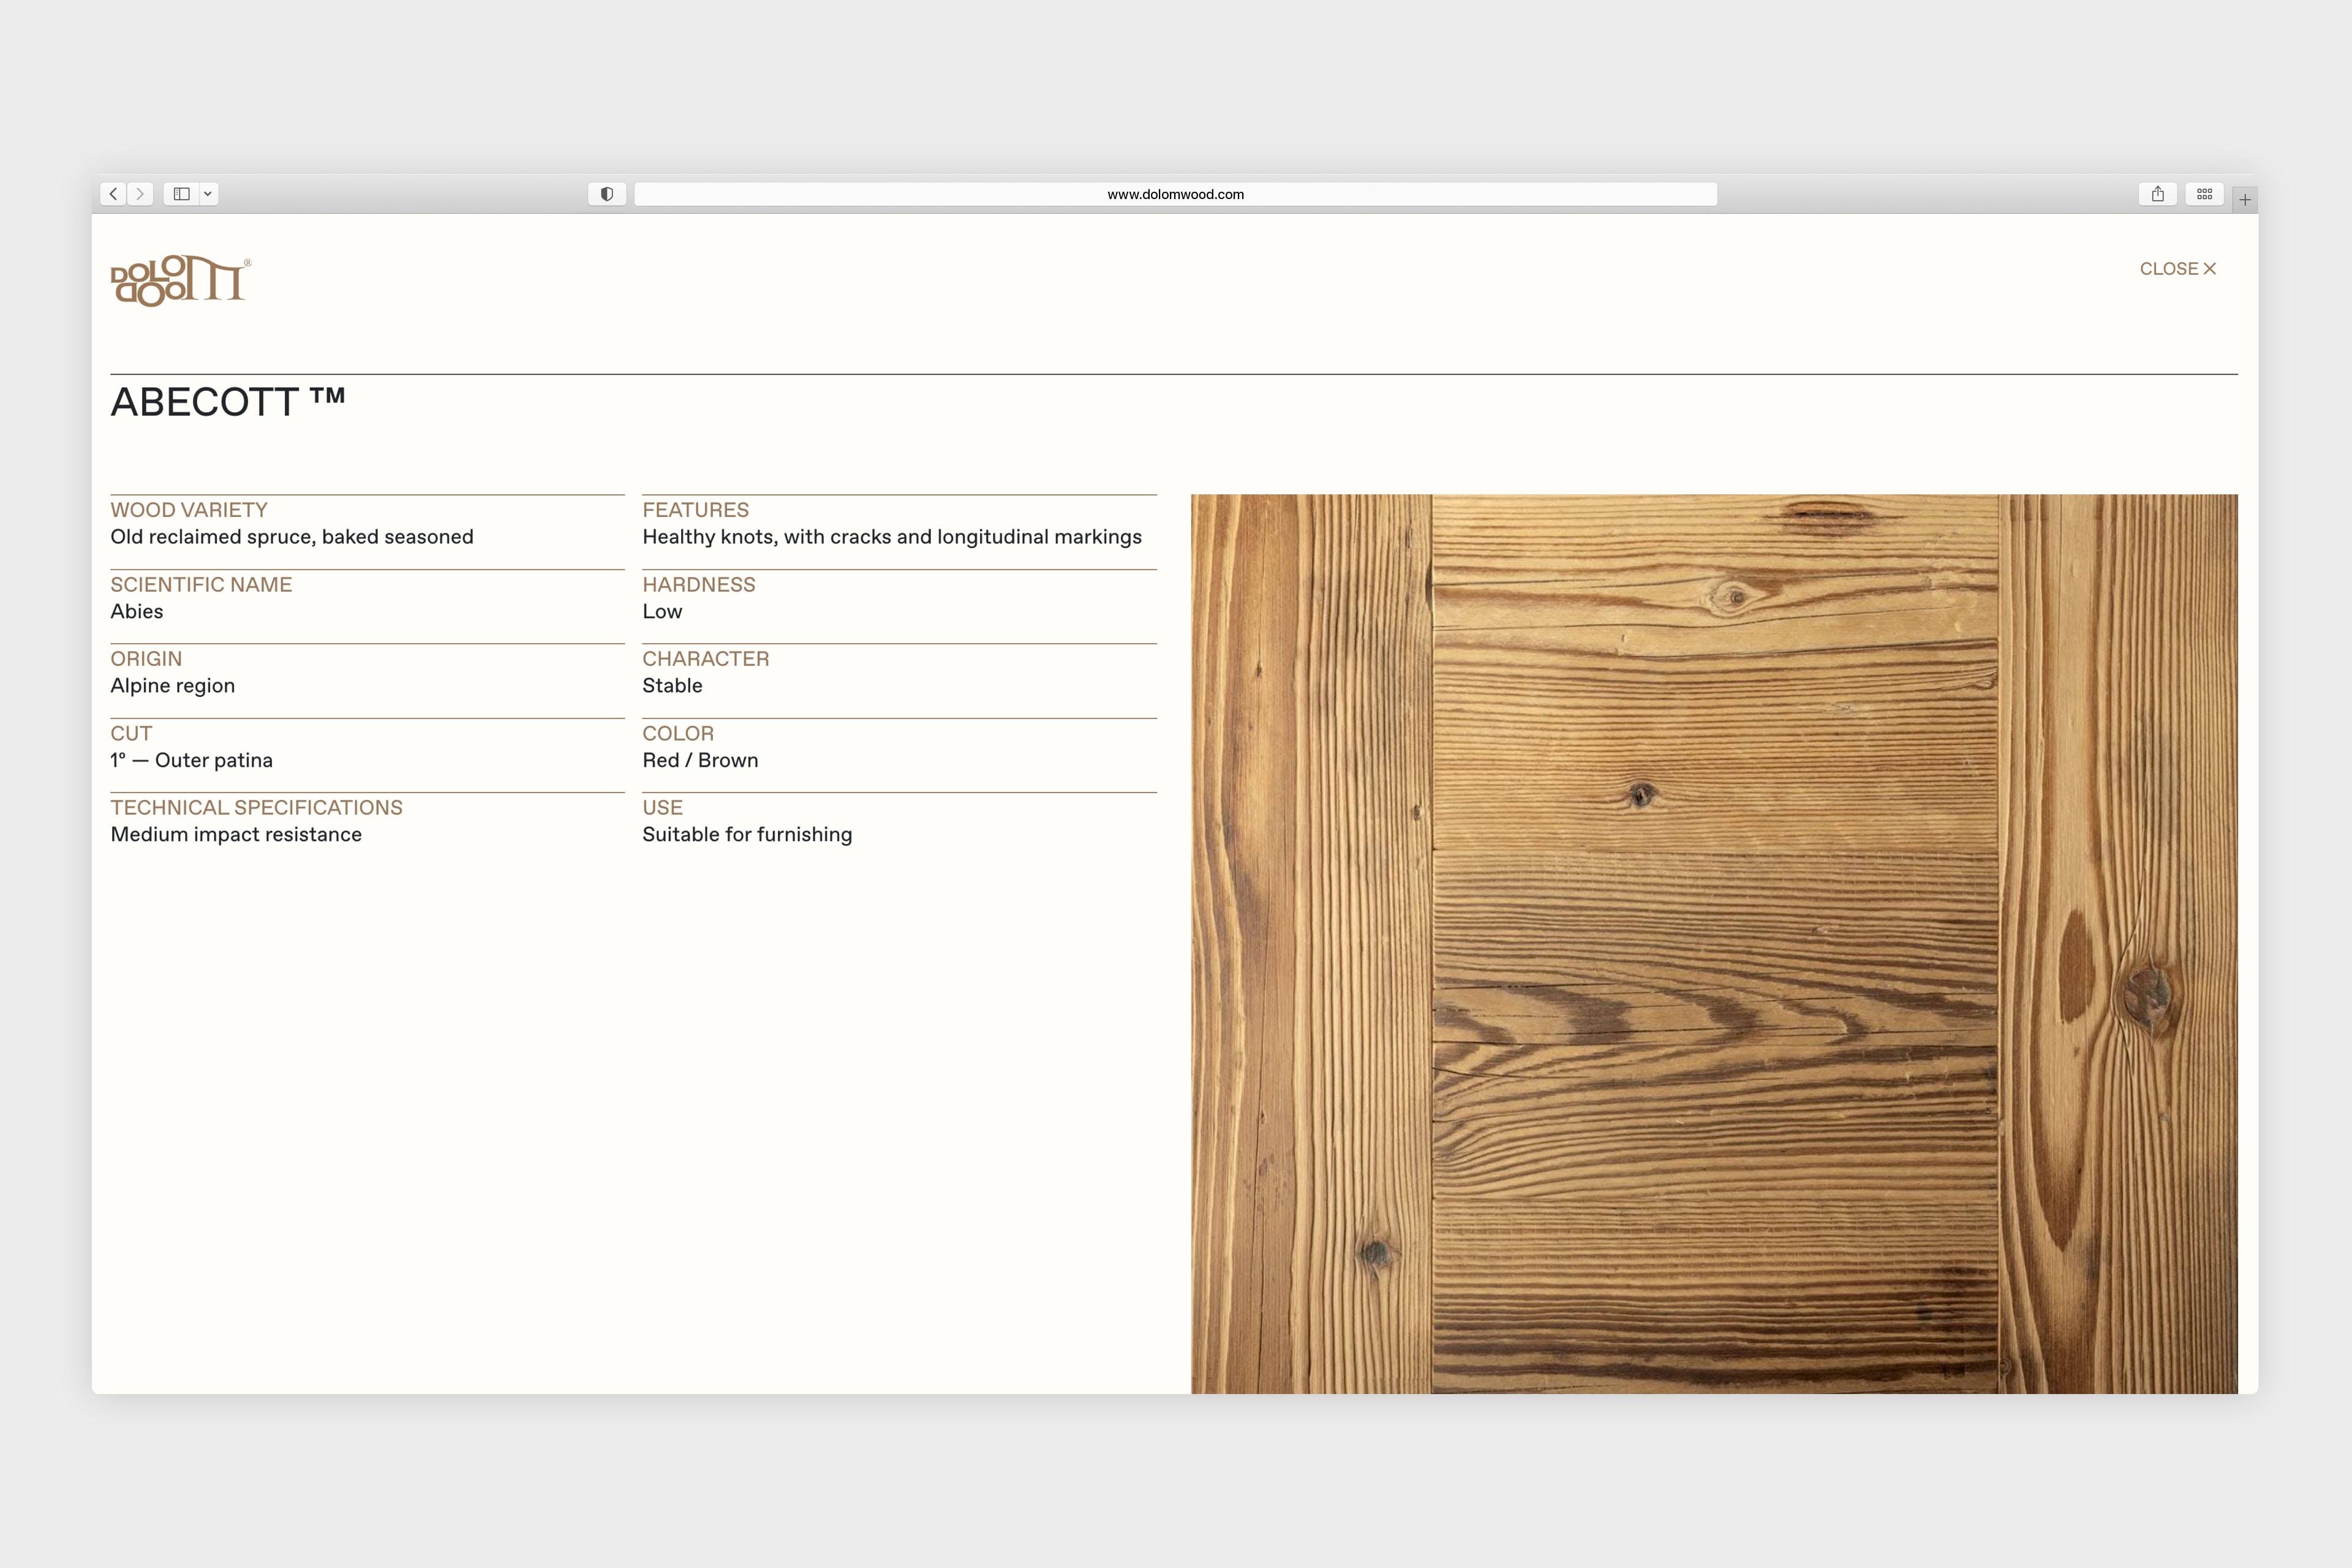
Task: Go forward to the next page
Action: 141,194
